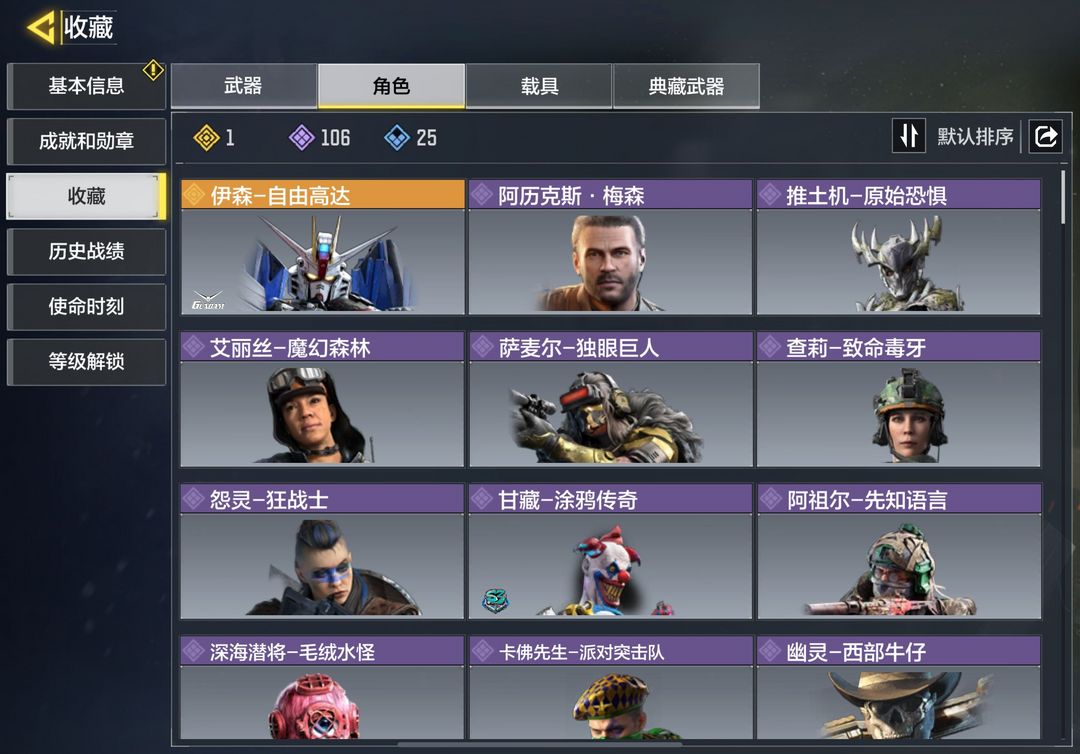Click the blue rare rarity icon
1080x754 pixels.
tap(397, 138)
